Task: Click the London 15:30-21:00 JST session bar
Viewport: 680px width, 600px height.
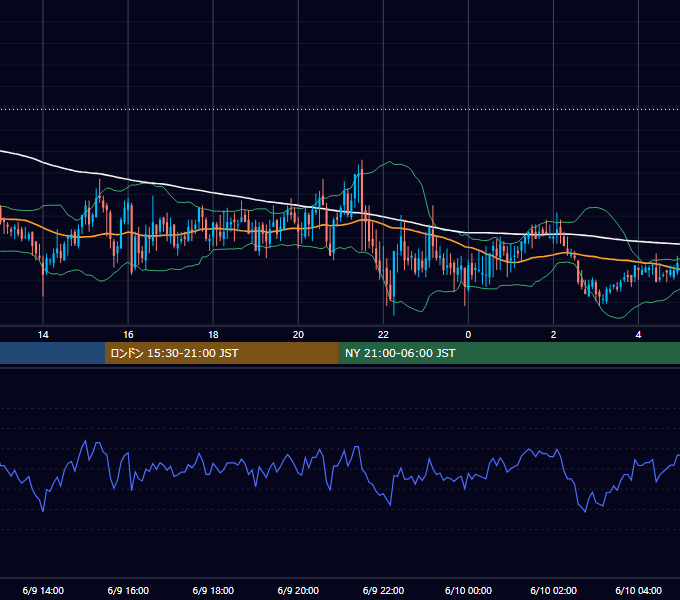Action: tap(222, 353)
